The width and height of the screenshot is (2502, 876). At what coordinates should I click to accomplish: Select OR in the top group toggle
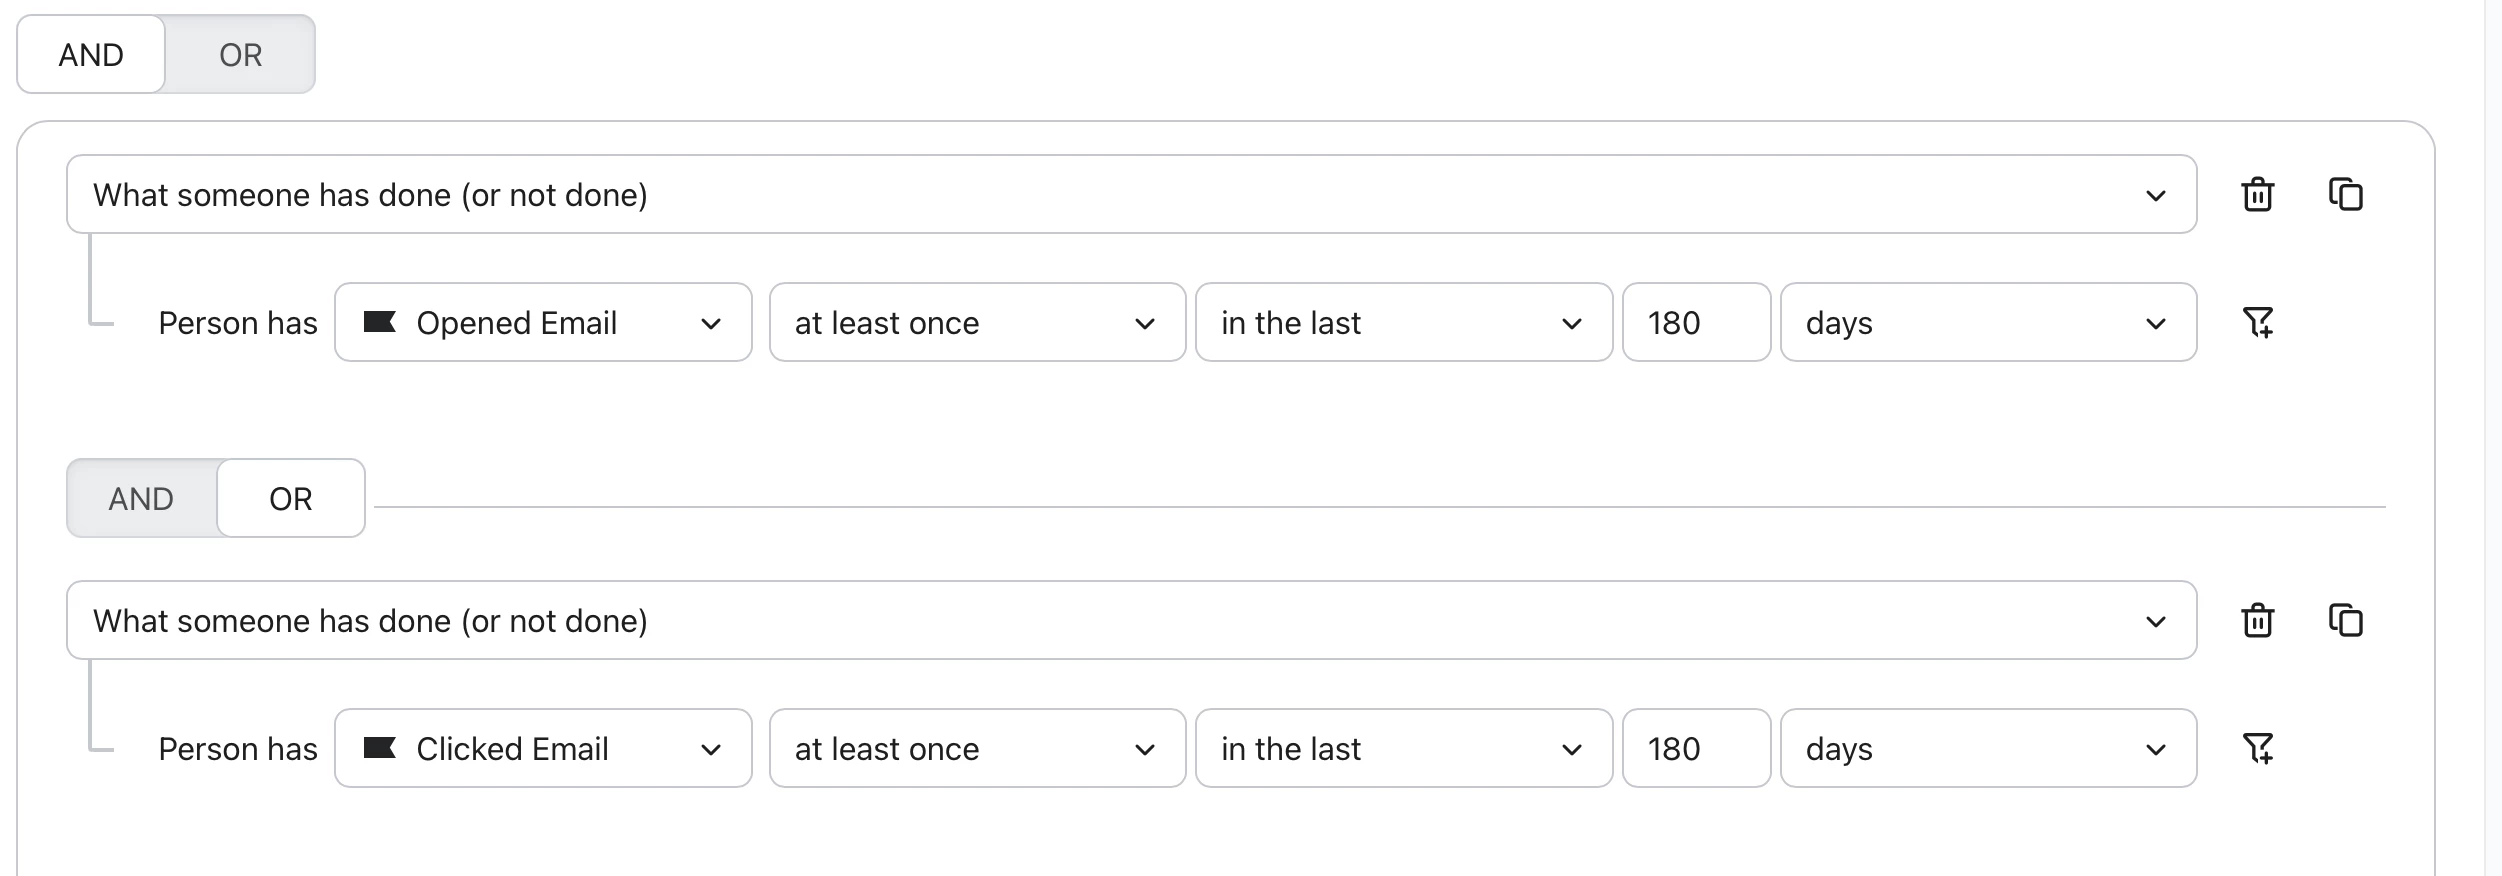240,55
